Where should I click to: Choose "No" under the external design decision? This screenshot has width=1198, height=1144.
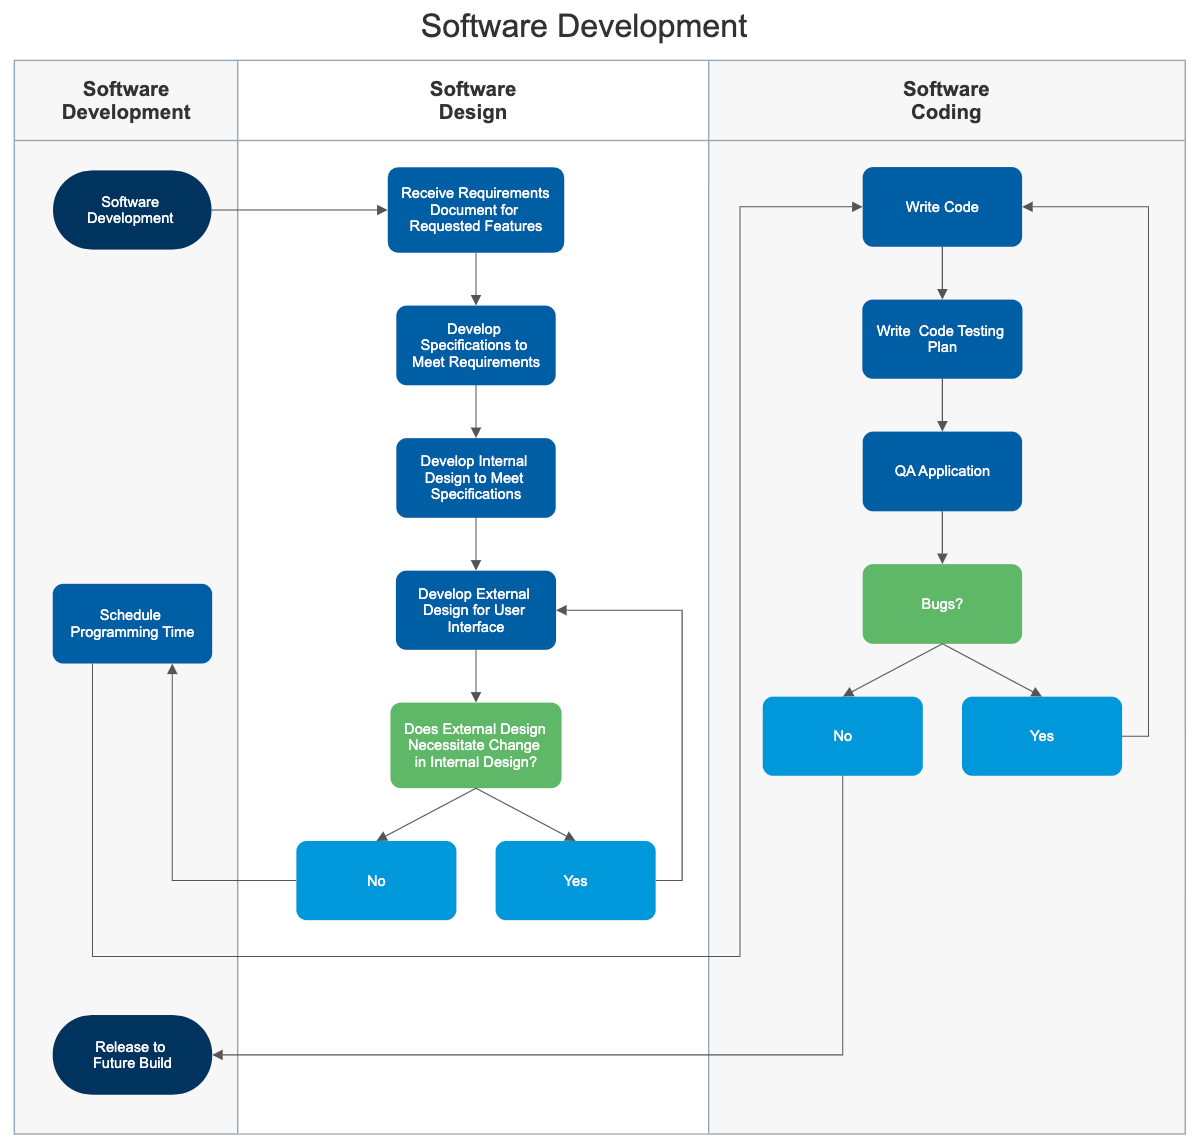point(376,880)
